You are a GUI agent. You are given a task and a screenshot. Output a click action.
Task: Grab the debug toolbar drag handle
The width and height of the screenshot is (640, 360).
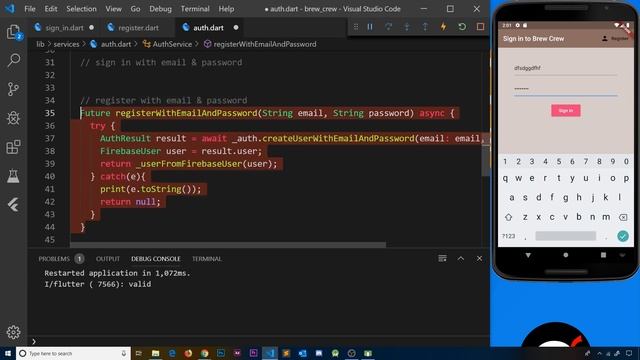click(356, 27)
